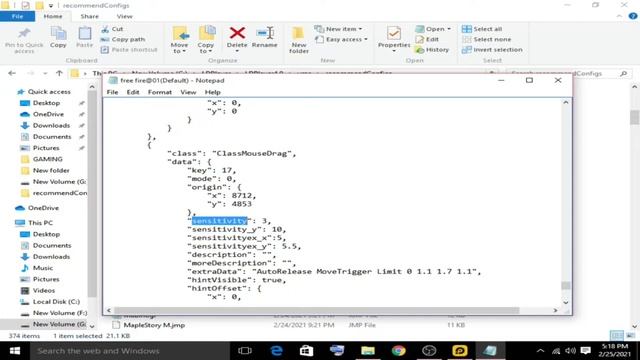Image resolution: width=640 pixels, height=360 pixels.
Task: Open the Open dropdown in ribbon
Action: tap(433, 29)
